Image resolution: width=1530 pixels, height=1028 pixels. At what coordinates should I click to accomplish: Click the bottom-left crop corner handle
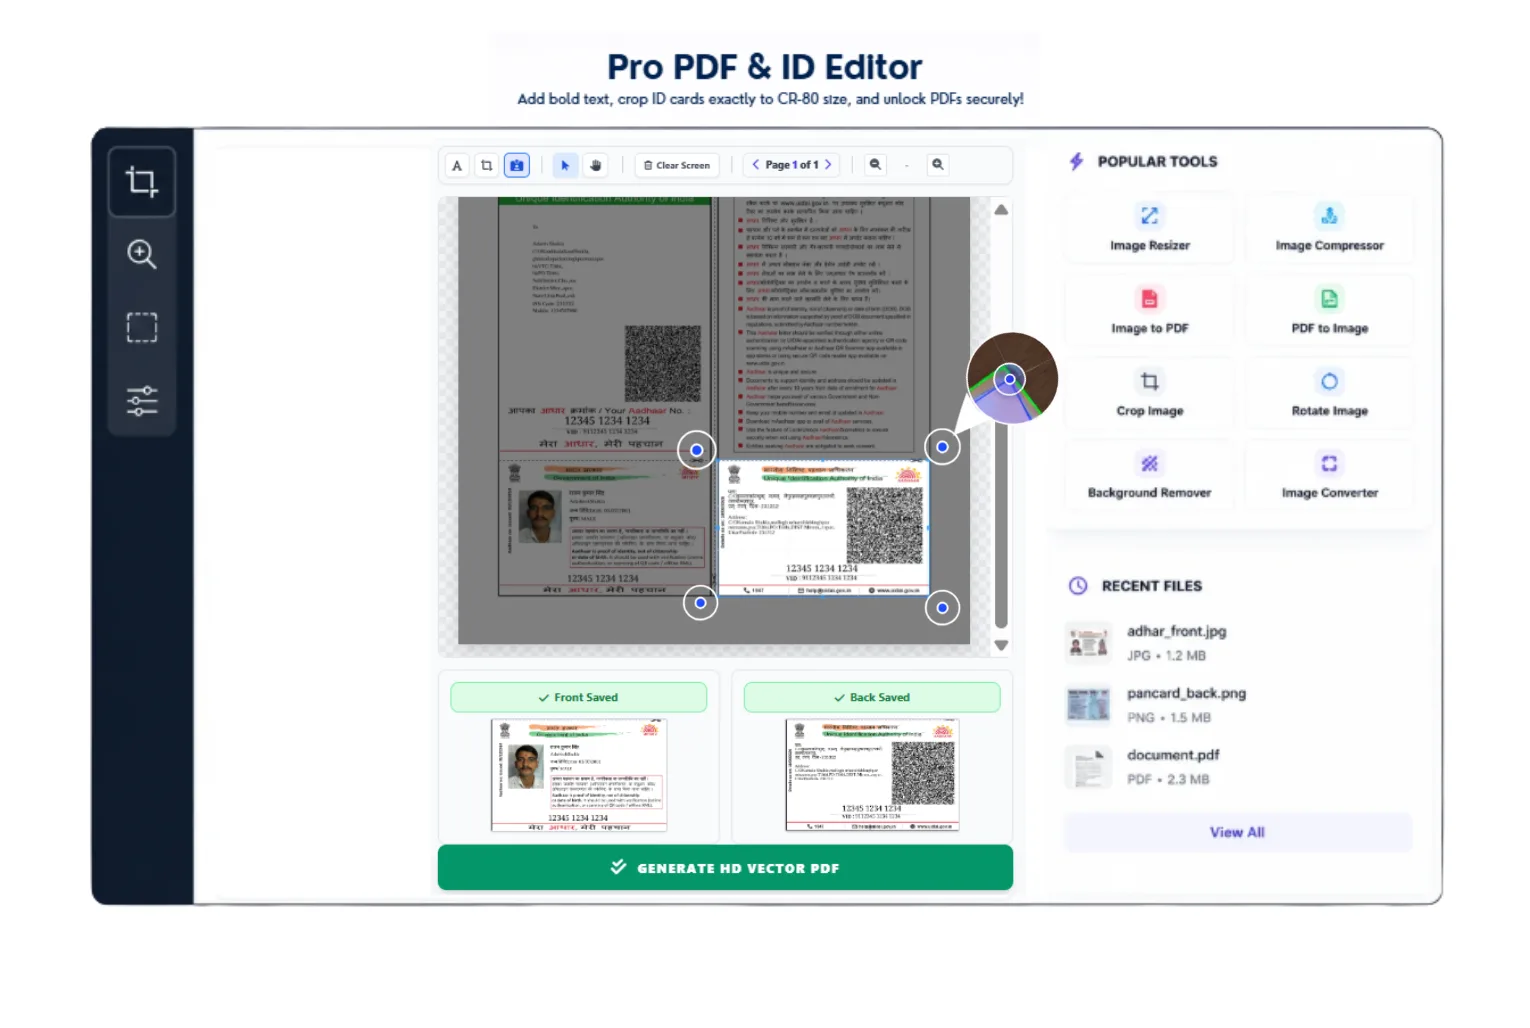coord(700,602)
